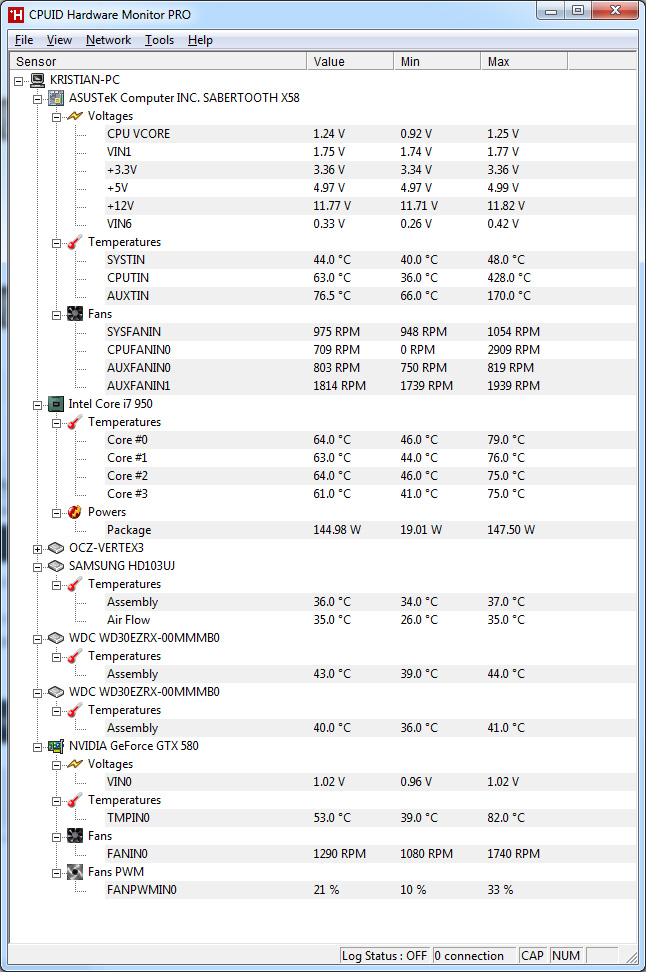Select the TMPIN0 row
This screenshot has height=972, width=646.
point(371,818)
